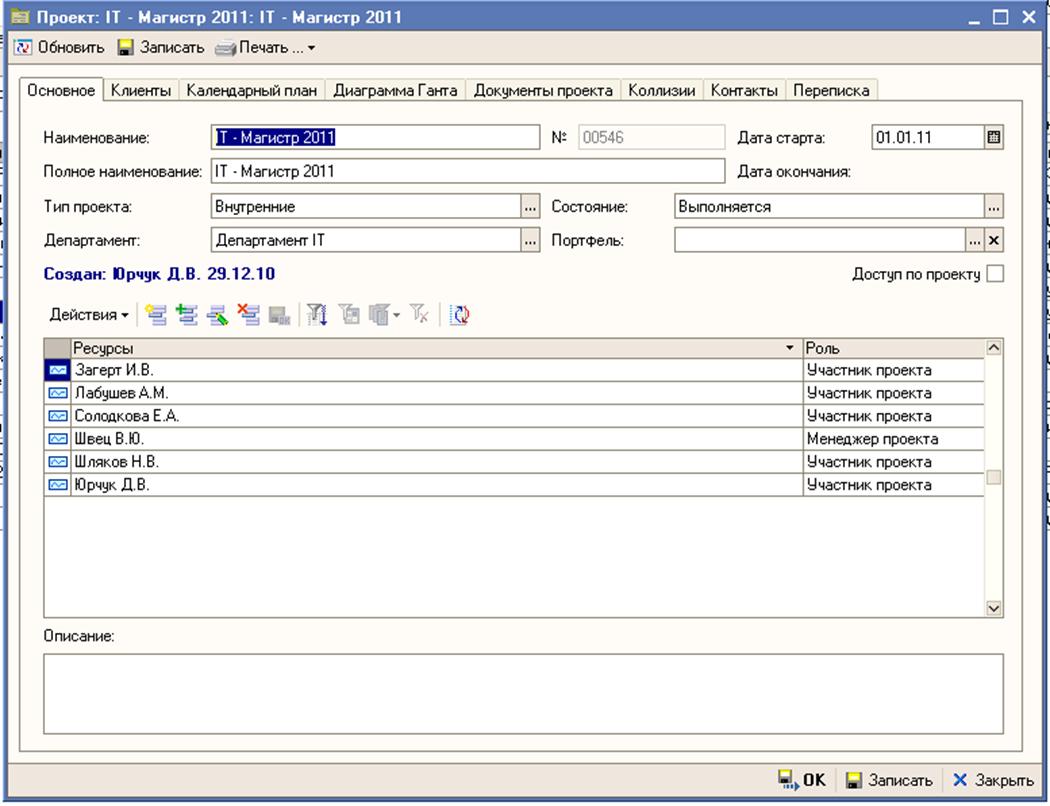Image resolution: width=1050 pixels, height=806 pixels.
Task: Click the greyed save-edit icon in resources toolbar
Action: click(x=279, y=314)
